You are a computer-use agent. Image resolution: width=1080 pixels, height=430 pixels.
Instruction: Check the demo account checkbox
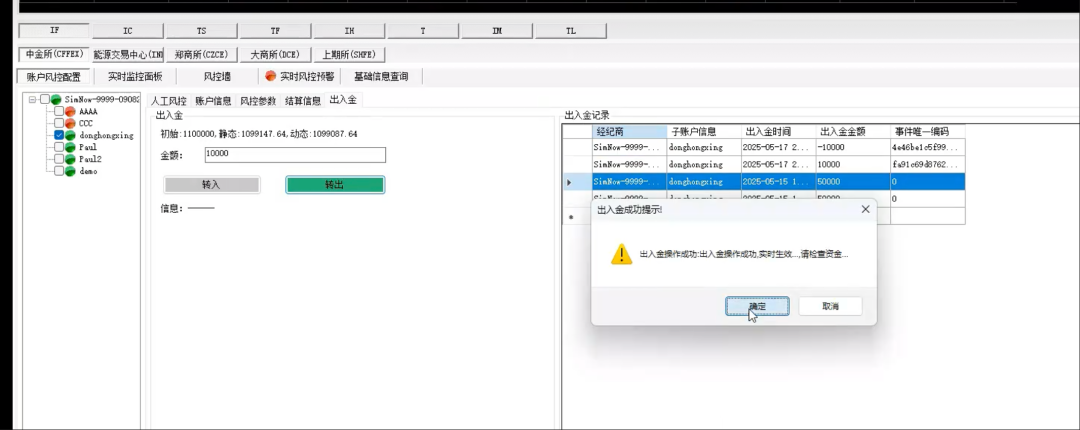pos(59,170)
